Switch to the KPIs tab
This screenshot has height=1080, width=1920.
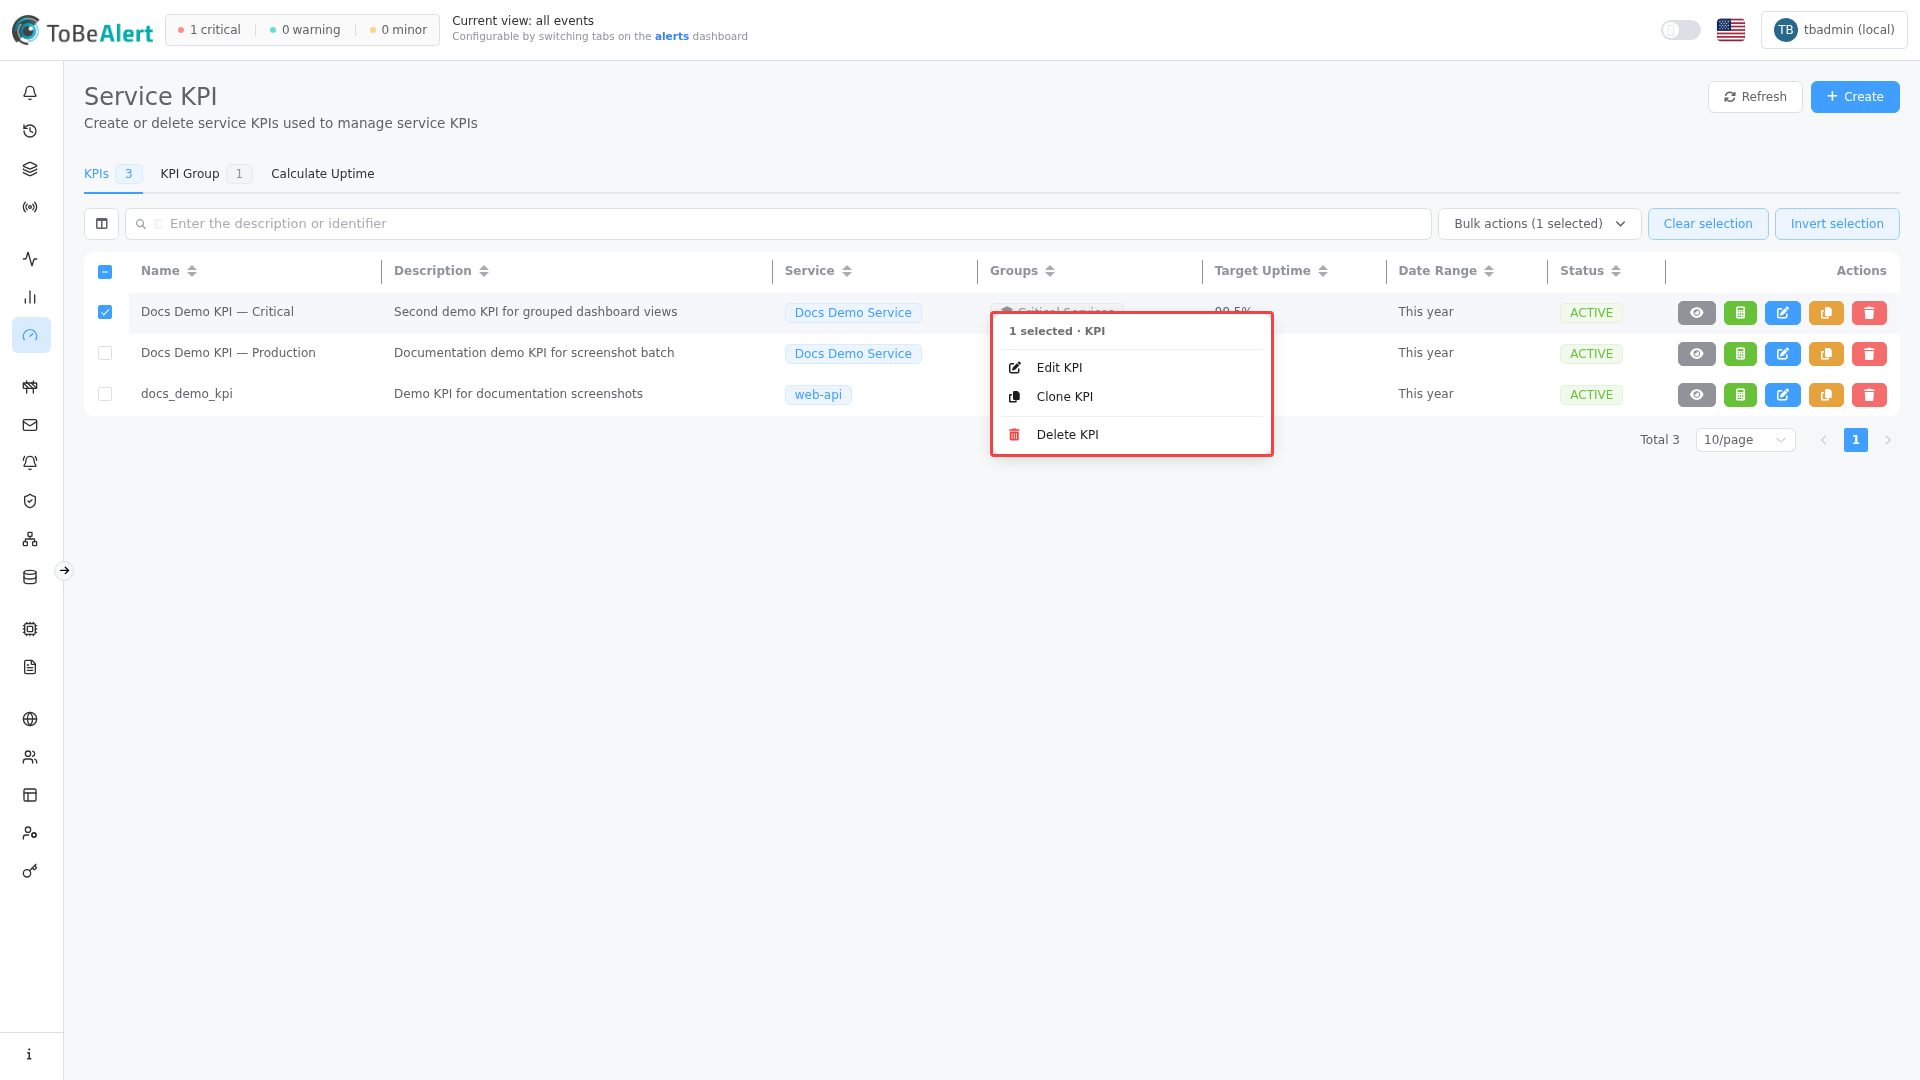pos(113,174)
